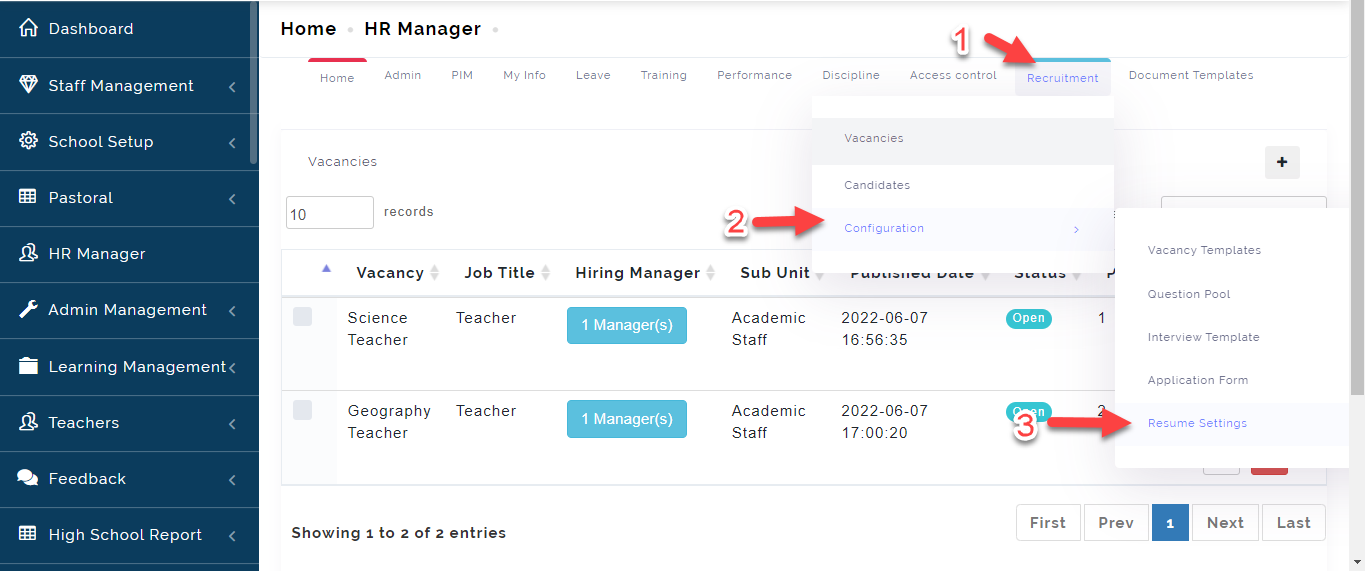Click the Next pagination button
1365x571 pixels.
[x=1225, y=523]
